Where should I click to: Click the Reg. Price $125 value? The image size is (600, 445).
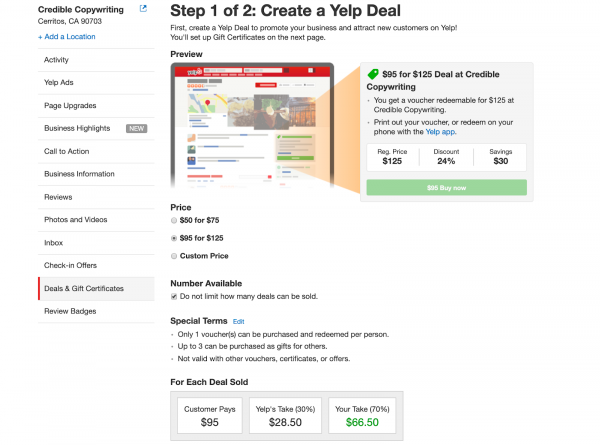(392, 161)
